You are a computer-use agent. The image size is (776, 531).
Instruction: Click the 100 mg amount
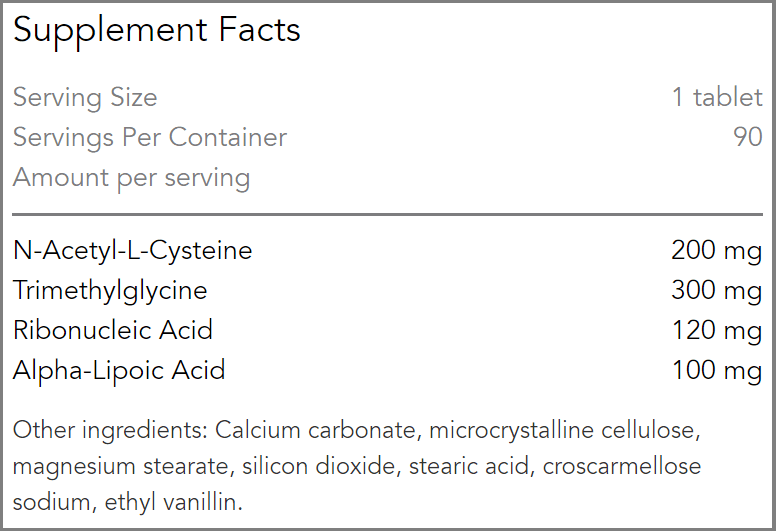pyautogui.click(x=716, y=370)
